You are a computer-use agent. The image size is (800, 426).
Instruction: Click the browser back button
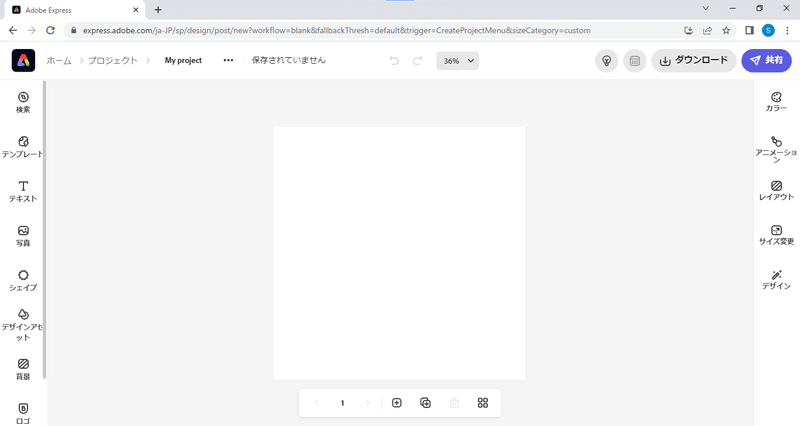13,31
